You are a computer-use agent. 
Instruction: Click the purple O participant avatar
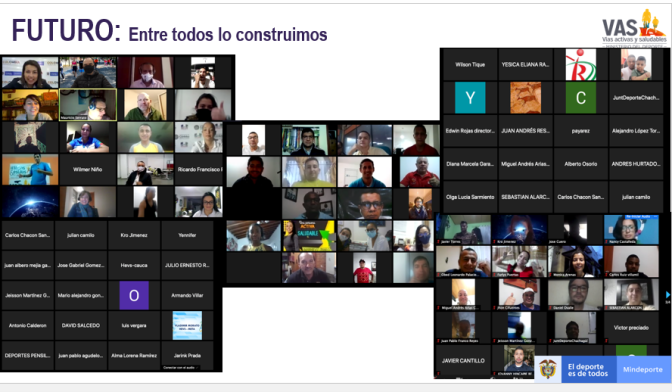134,295
